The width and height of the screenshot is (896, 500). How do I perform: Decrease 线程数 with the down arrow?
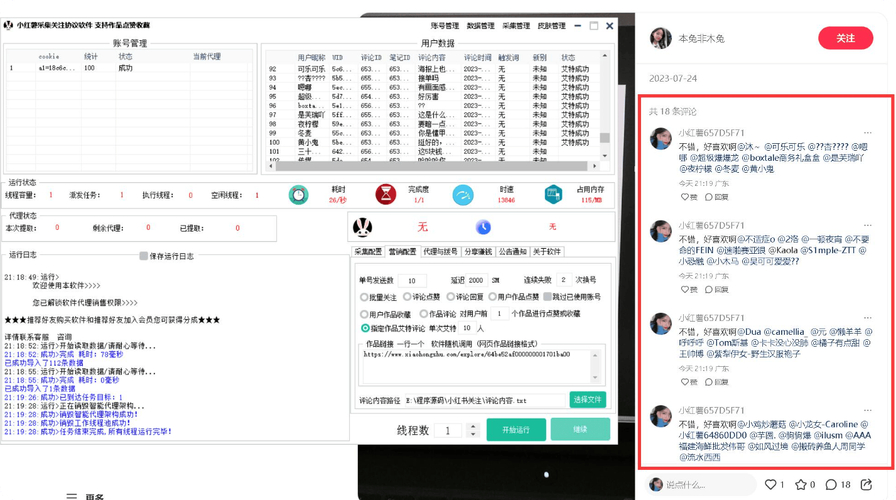pyautogui.click(x=472, y=435)
